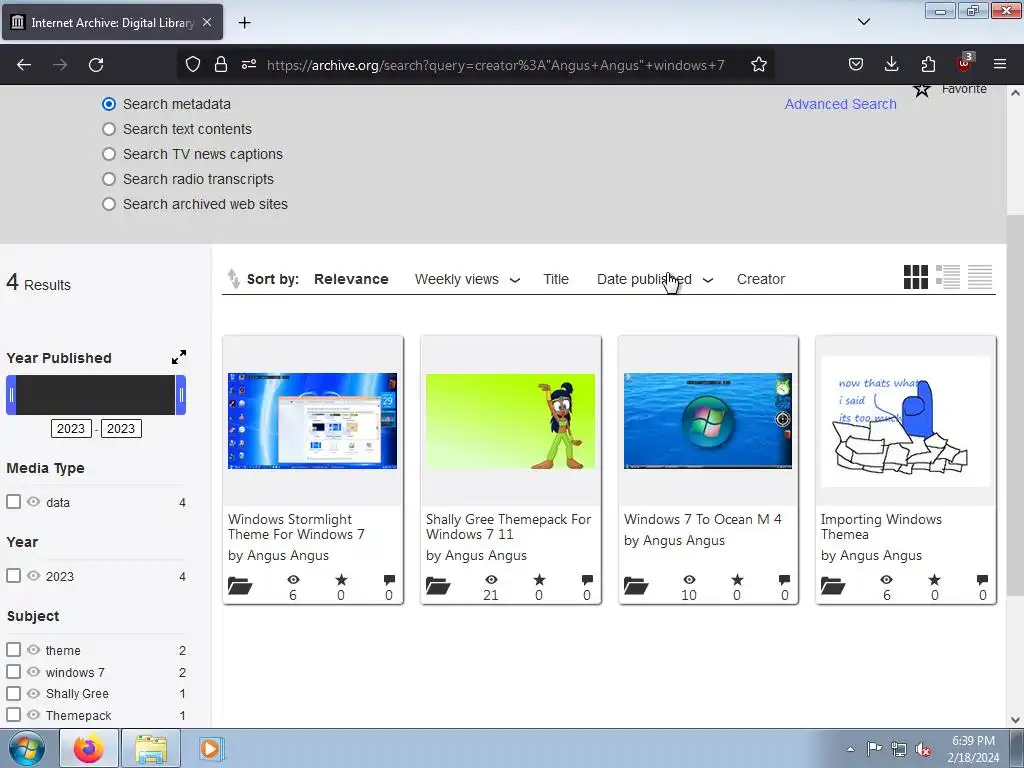The height and width of the screenshot is (768, 1024).
Task: Check the Shally Gree subject filter
Action: 13,693
